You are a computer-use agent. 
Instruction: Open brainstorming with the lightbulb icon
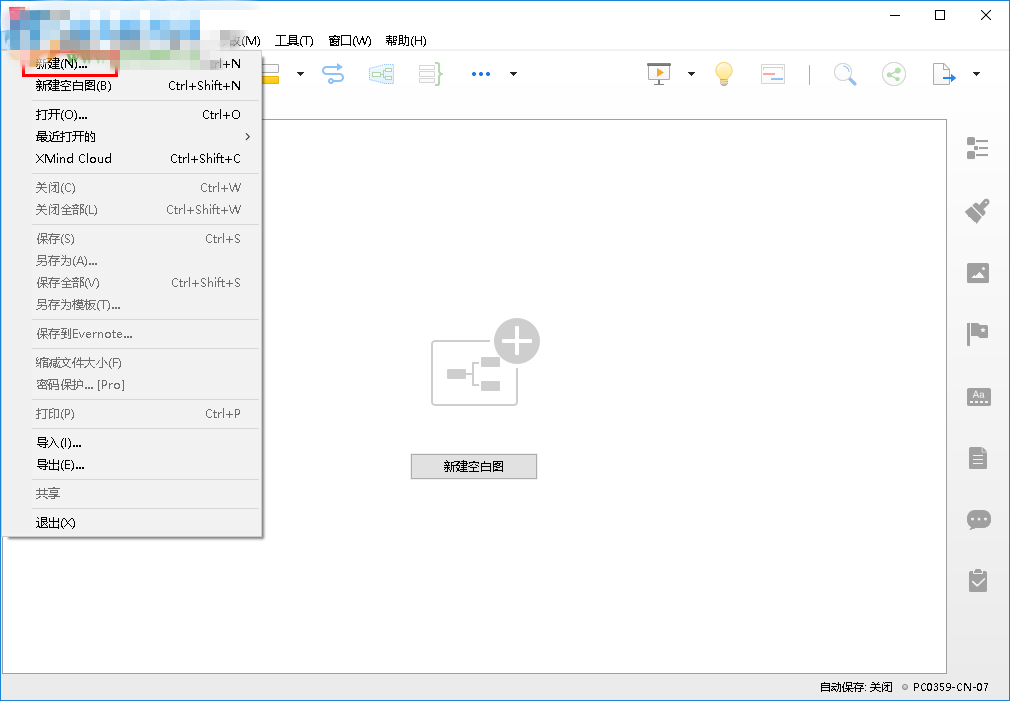pyautogui.click(x=723, y=73)
